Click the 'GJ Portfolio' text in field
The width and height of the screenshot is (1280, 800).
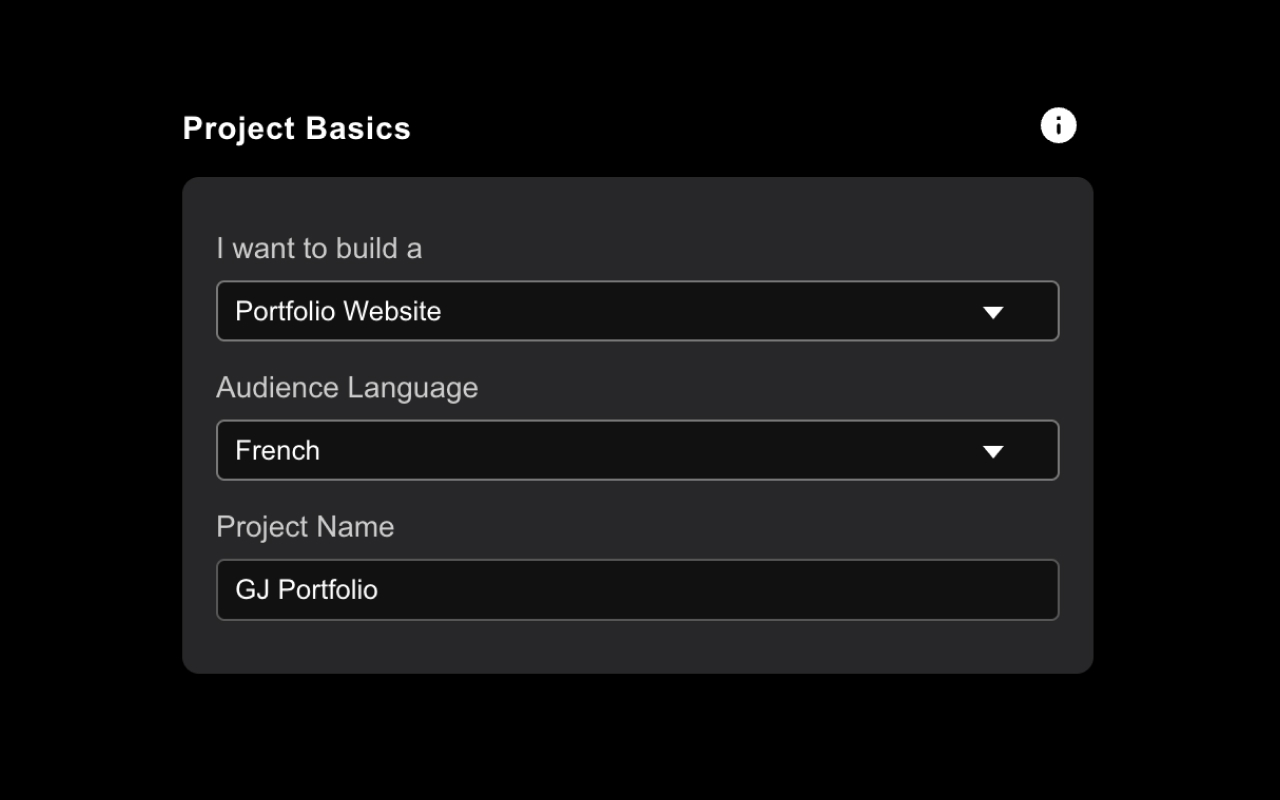306,589
